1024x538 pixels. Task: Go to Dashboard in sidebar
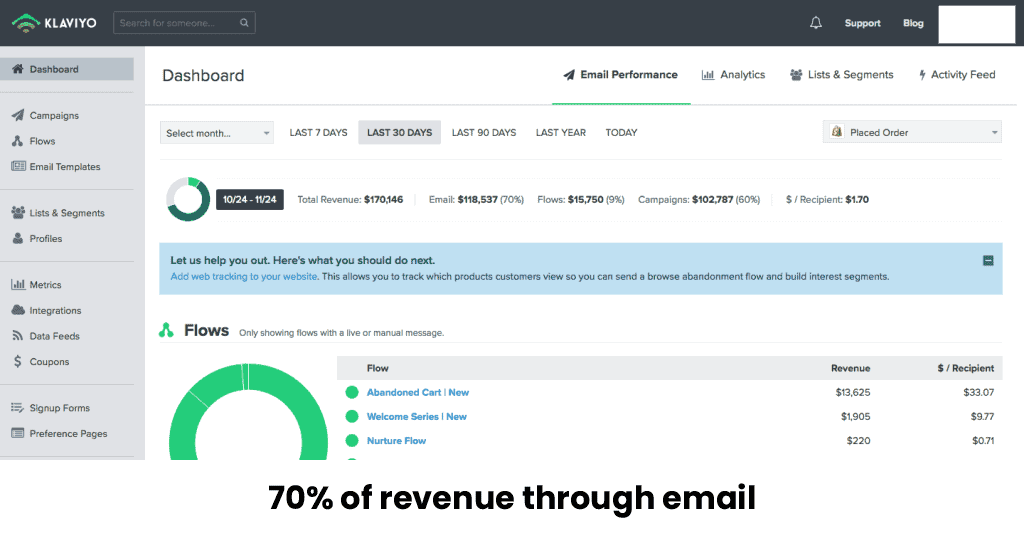(67, 69)
